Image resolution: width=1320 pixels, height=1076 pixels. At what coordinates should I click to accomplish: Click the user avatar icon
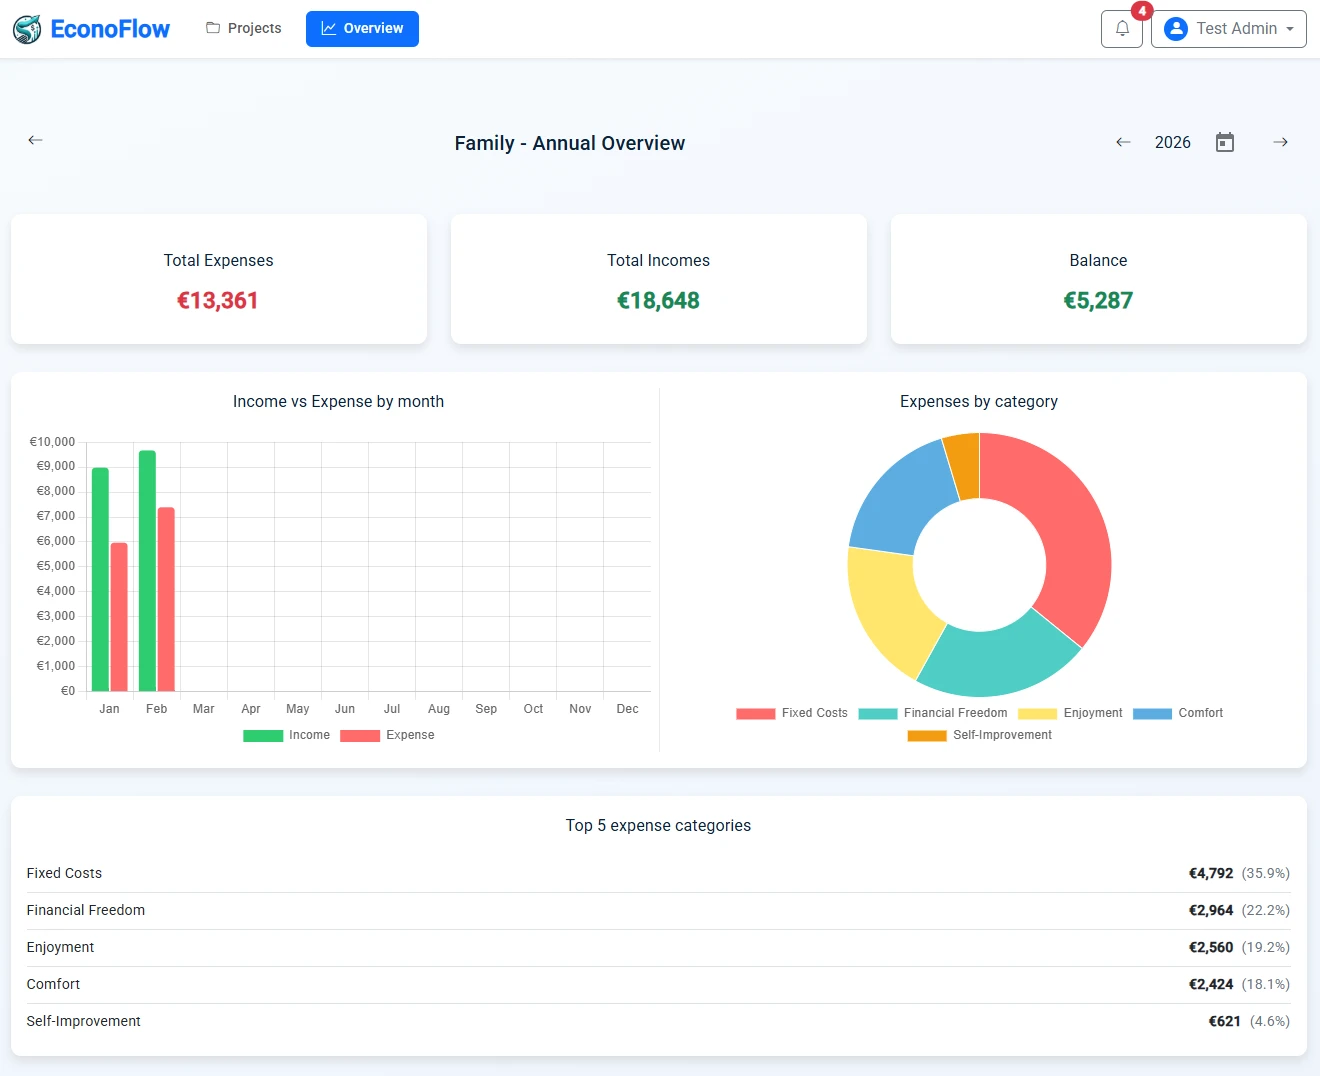1176,29
